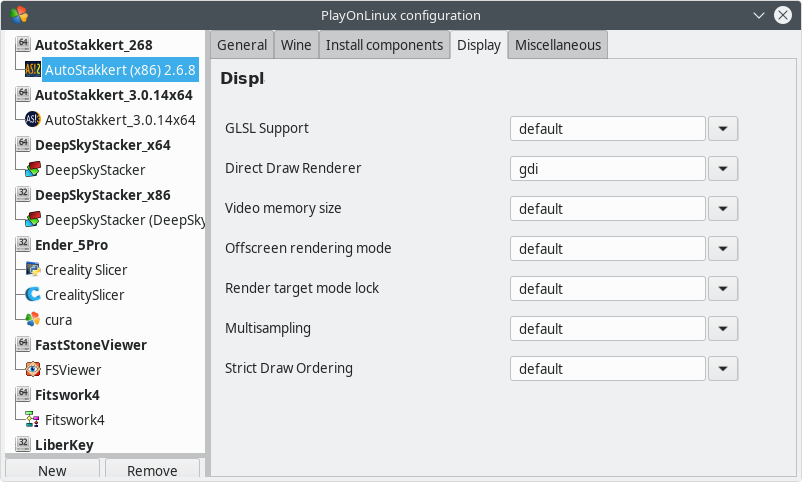Click the 32-bit drive icon of LiberKey
802x482 pixels.
pyautogui.click(x=23, y=444)
